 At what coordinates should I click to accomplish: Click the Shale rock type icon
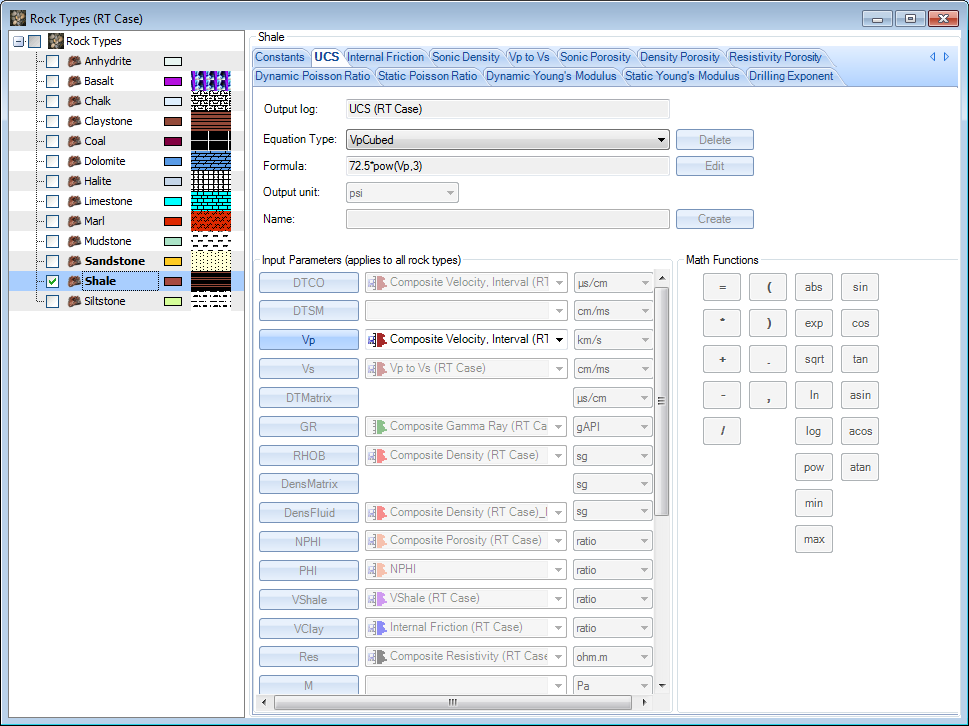[74, 281]
